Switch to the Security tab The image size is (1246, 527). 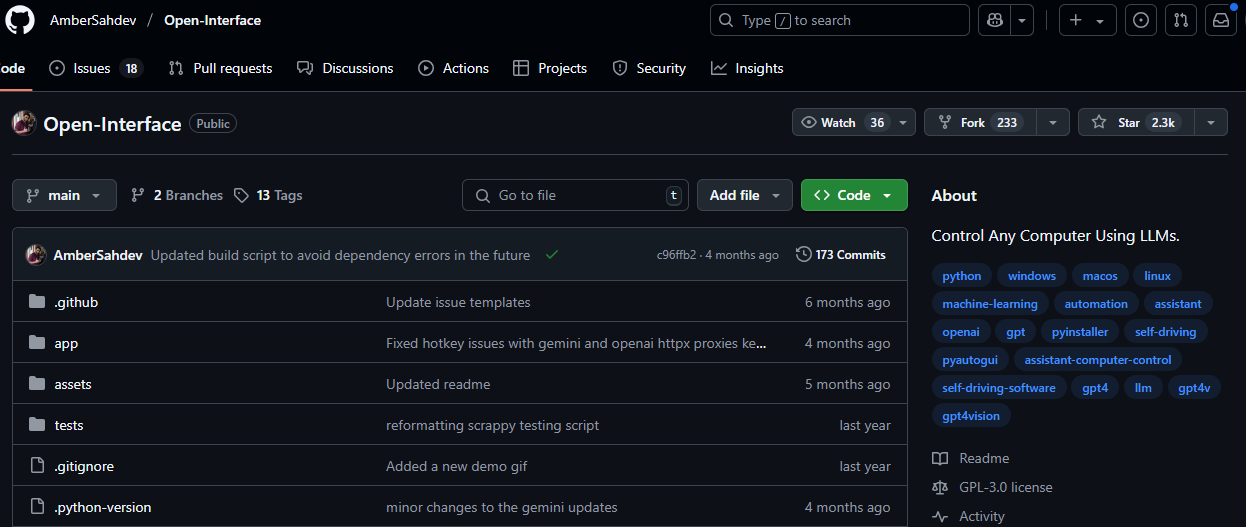[649, 68]
